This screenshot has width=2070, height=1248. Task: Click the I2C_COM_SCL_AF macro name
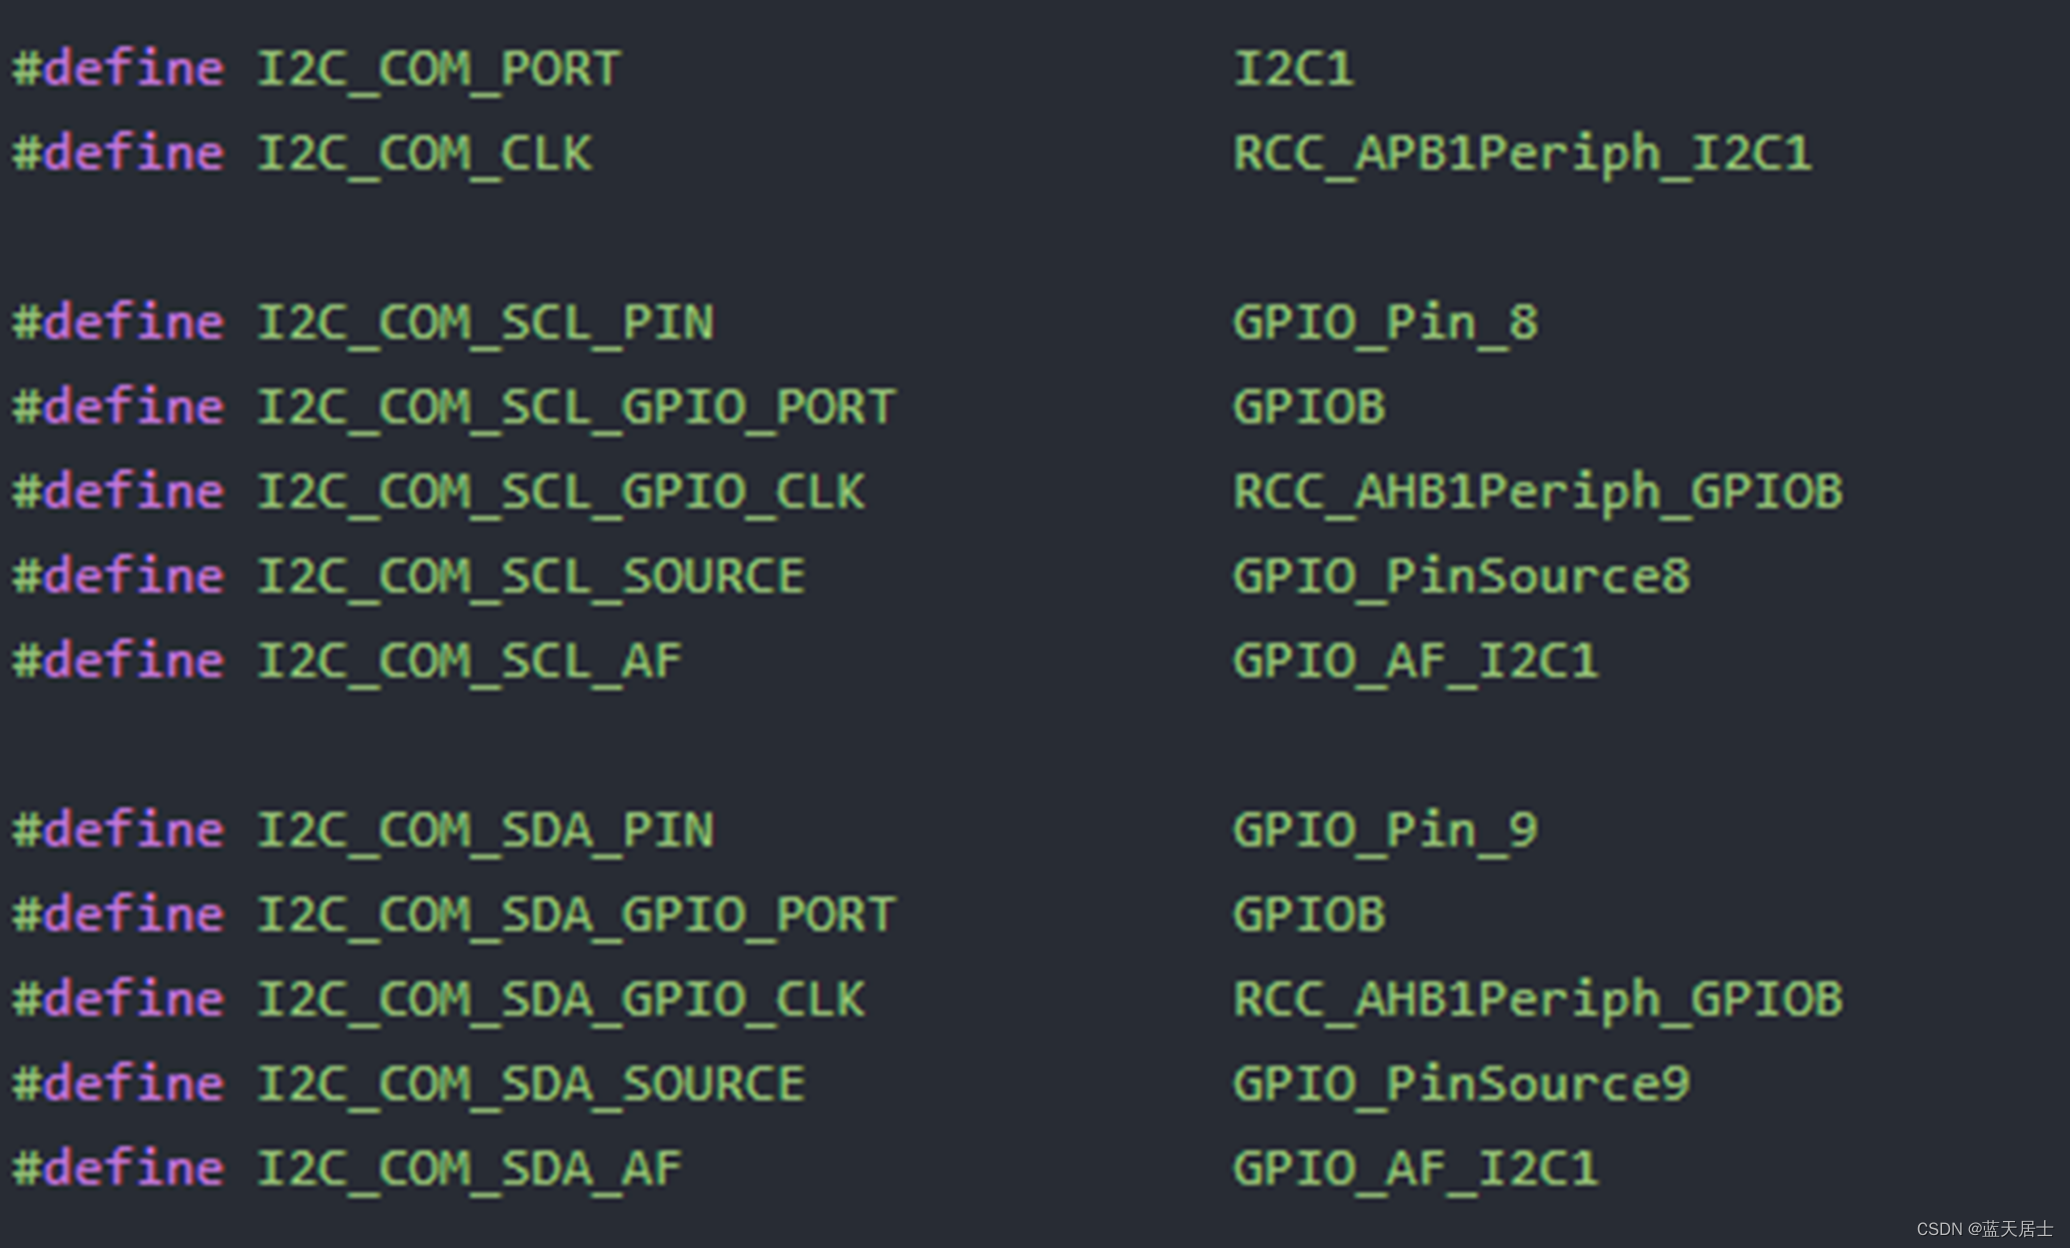(x=470, y=661)
